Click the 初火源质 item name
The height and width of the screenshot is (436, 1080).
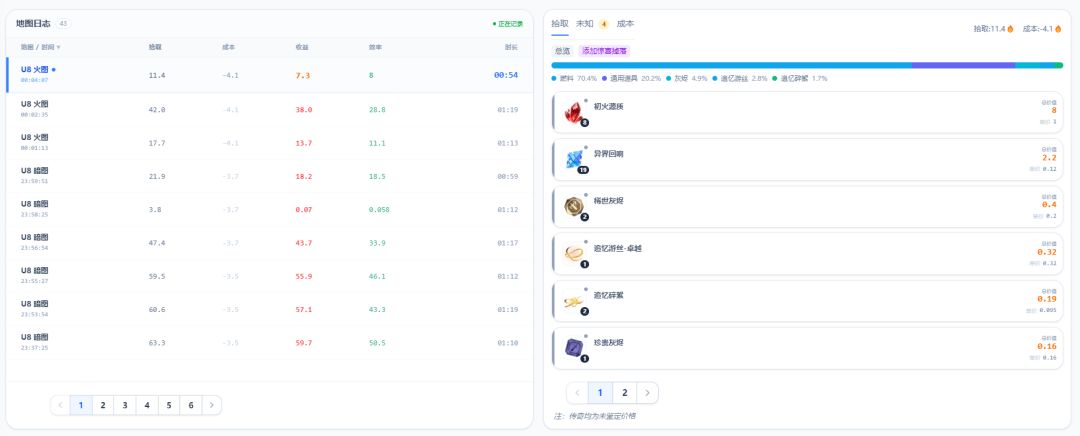click(x=608, y=107)
